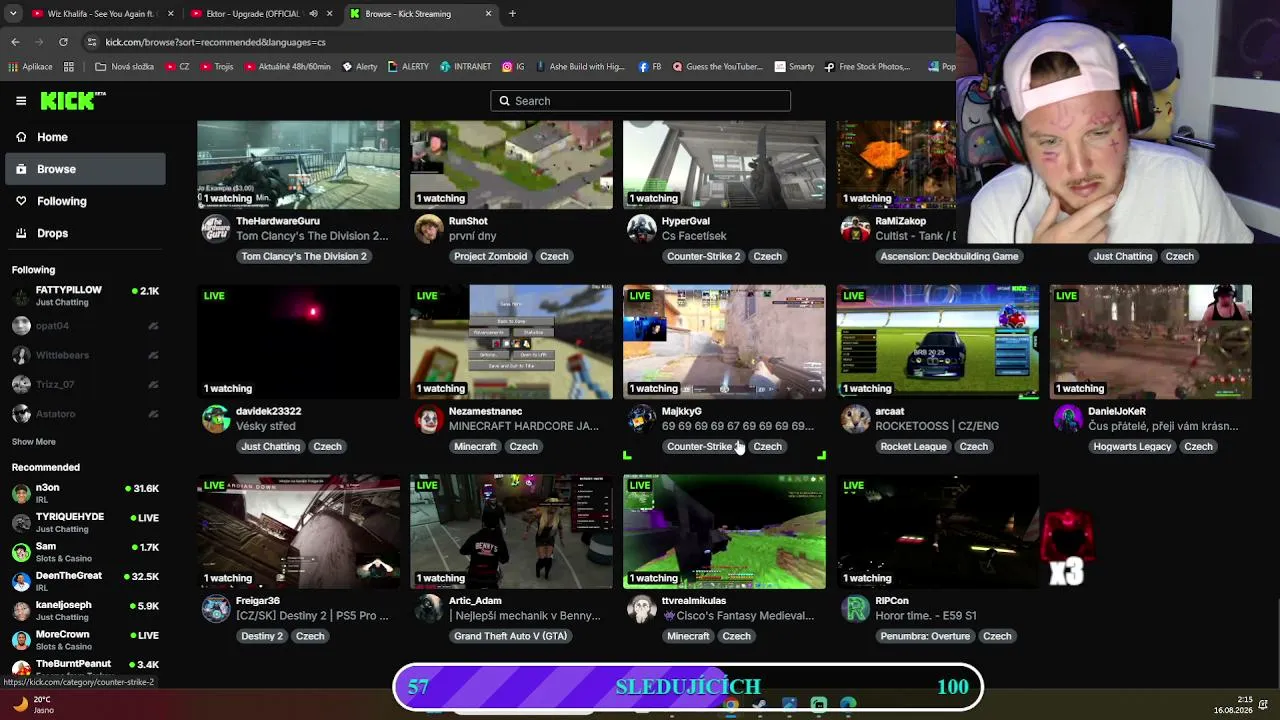This screenshot has height=720, width=1280.
Task: Open Artic_Adam GTA stream thumbnail
Action: click(x=511, y=532)
